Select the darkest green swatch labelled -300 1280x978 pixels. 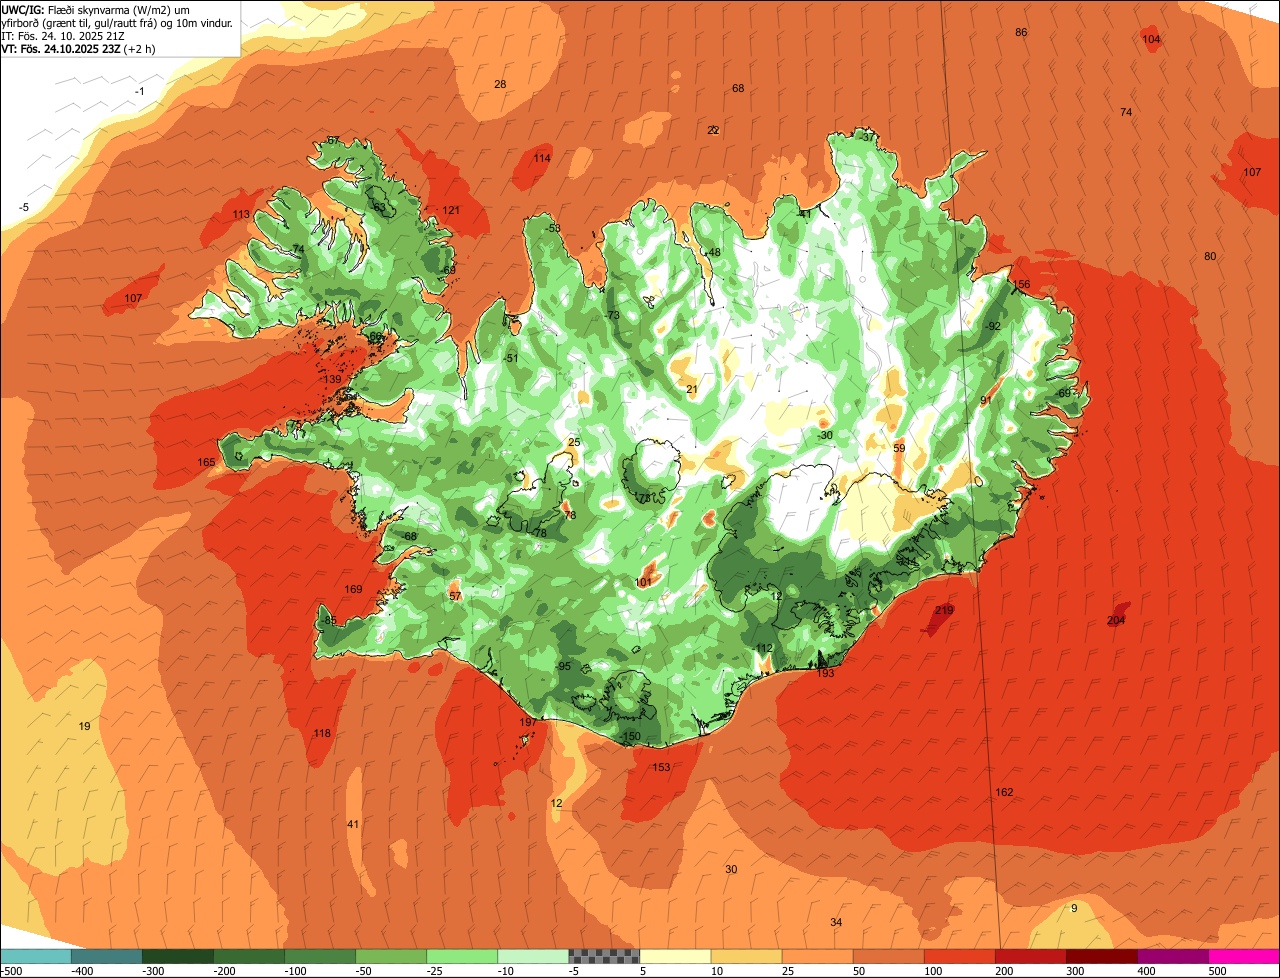(178, 957)
